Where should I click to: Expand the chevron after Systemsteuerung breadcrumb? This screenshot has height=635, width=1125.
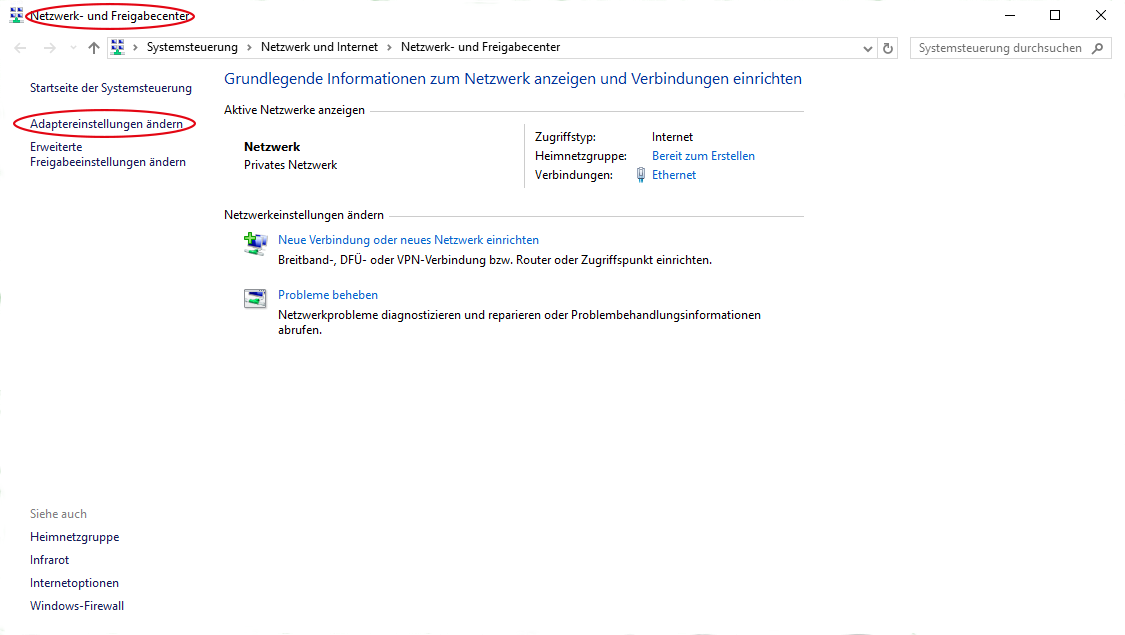(250, 47)
